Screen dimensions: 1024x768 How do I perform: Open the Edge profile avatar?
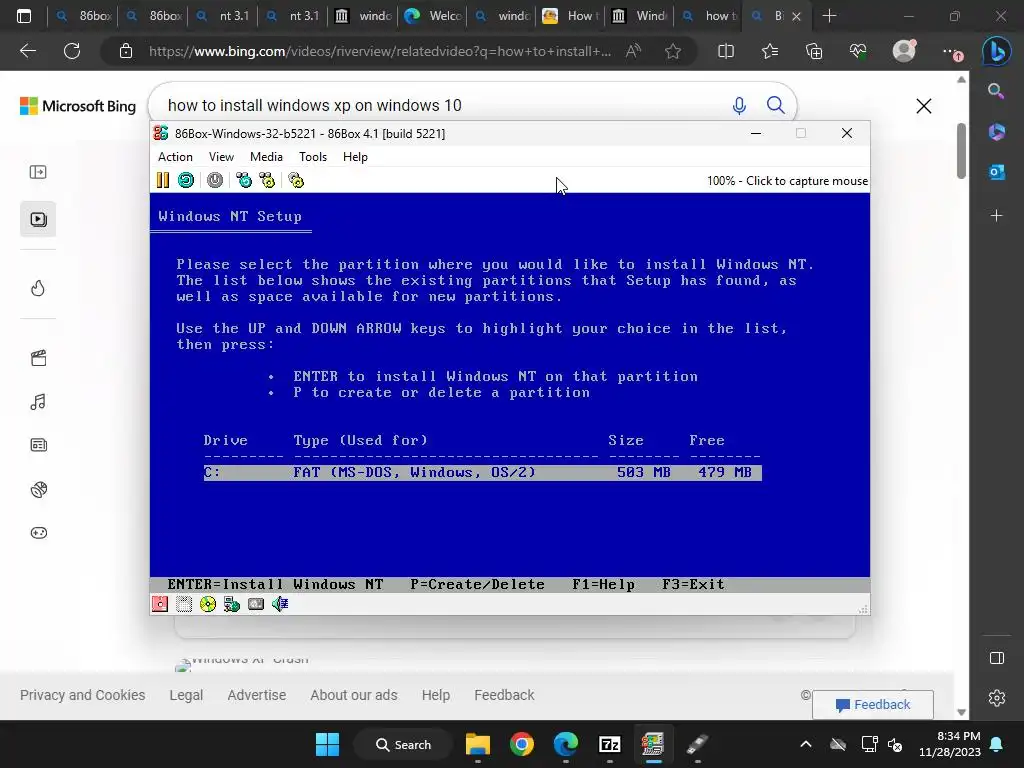(904, 51)
